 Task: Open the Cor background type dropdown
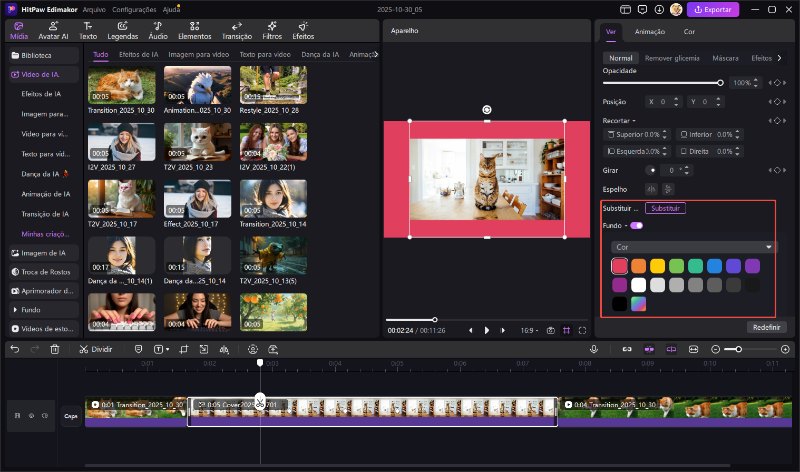pyautogui.click(x=694, y=247)
